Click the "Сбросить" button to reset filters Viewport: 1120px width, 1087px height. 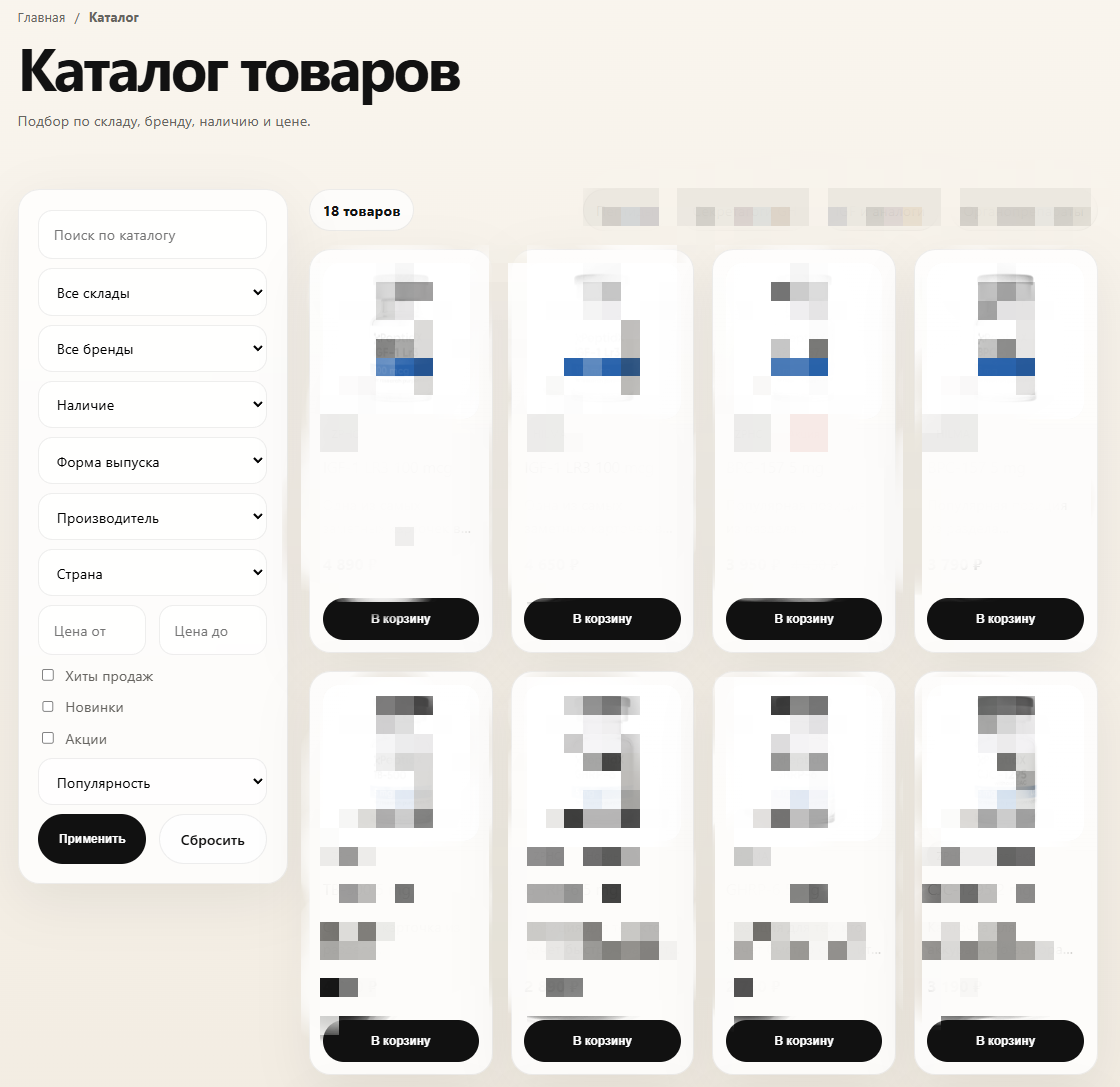(x=212, y=839)
